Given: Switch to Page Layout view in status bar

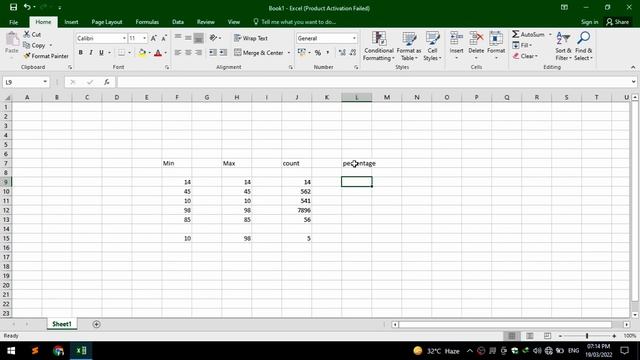Looking at the screenshot, I should [x=529, y=336].
